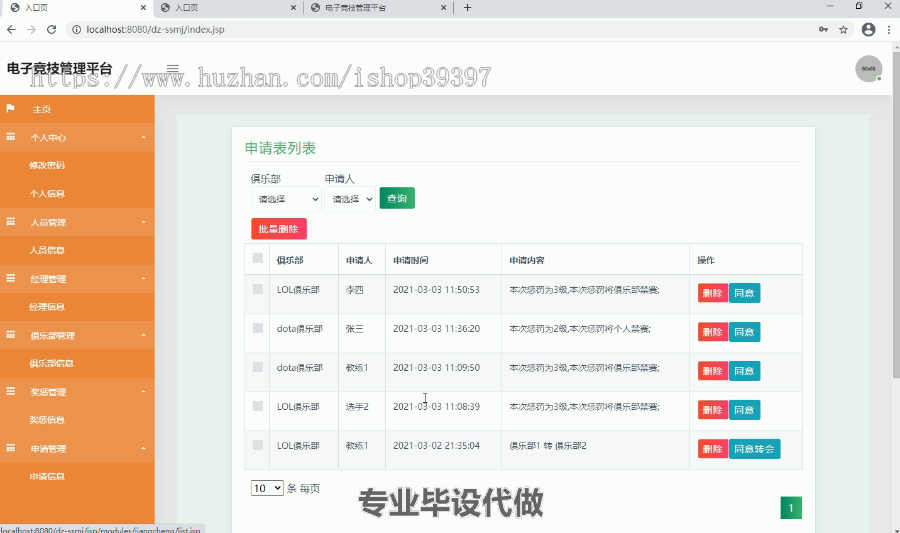The width and height of the screenshot is (900, 533).
Task: Close the 电子竞技管理平台 tab
Action: pos(443,7)
